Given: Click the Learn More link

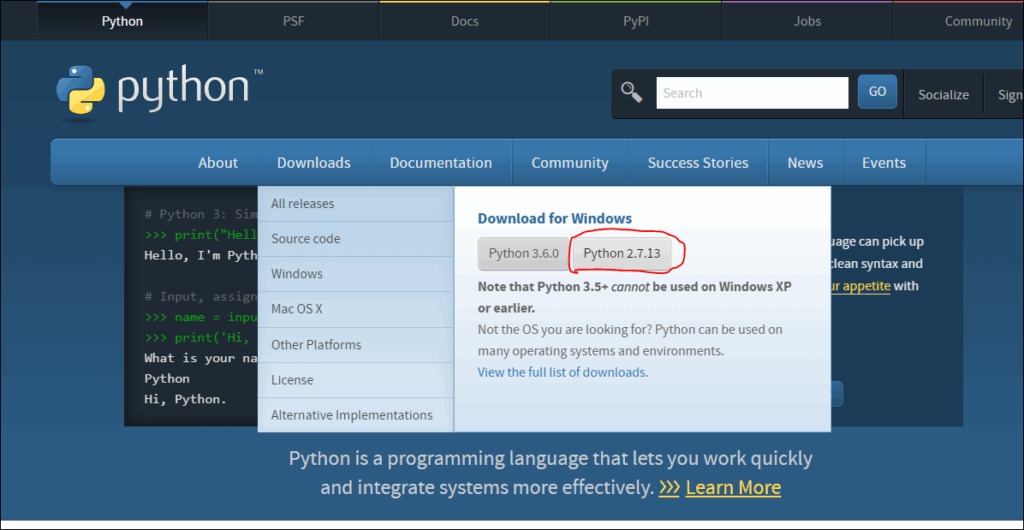Looking at the screenshot, I should (733, 488).
